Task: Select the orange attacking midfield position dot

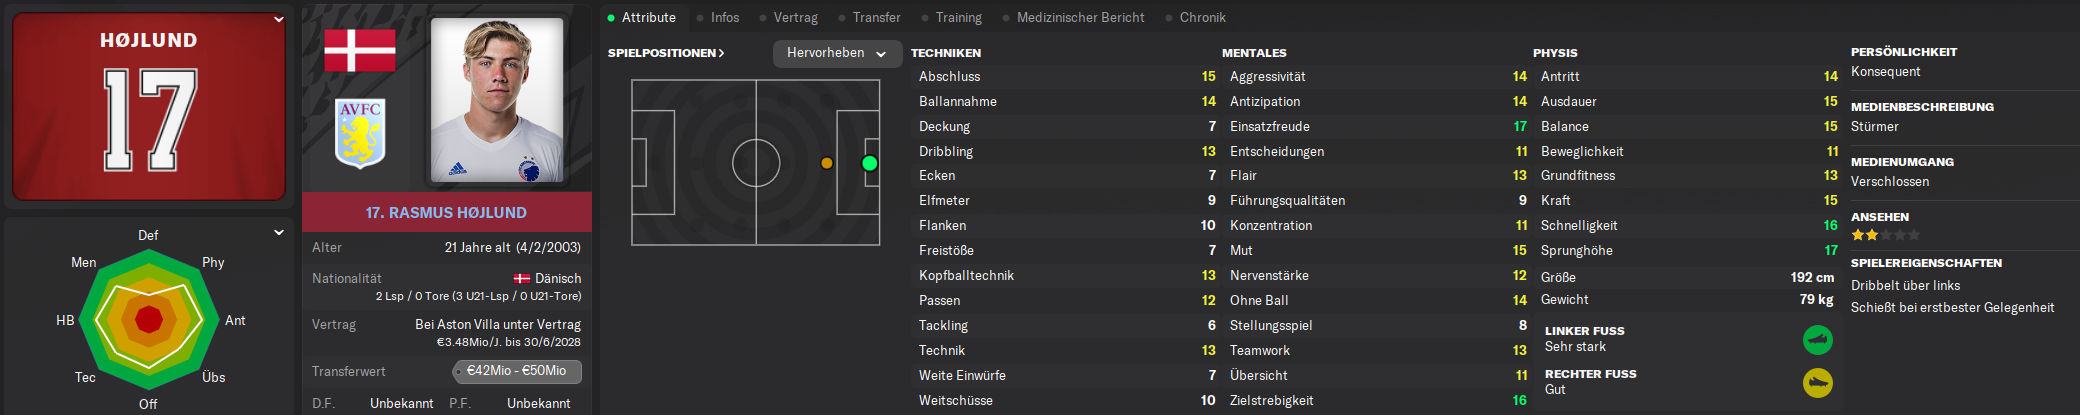Action: coord(826,163)
